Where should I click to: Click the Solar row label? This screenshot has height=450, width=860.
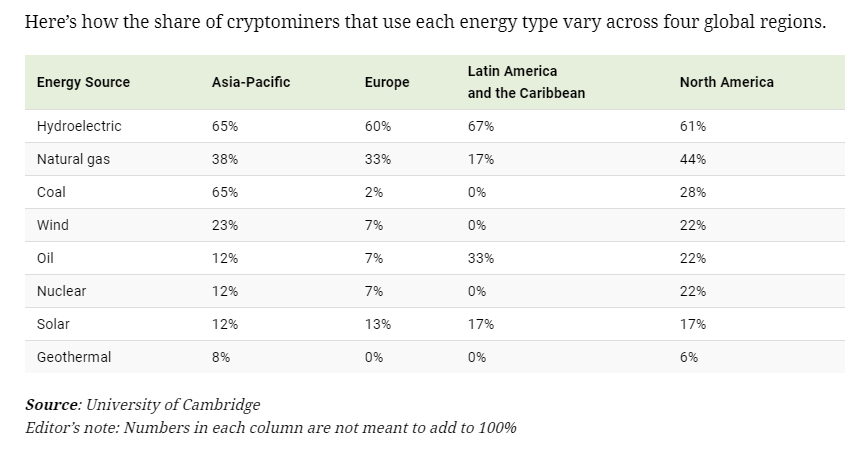pyautogui.click(x=53, y=324)
